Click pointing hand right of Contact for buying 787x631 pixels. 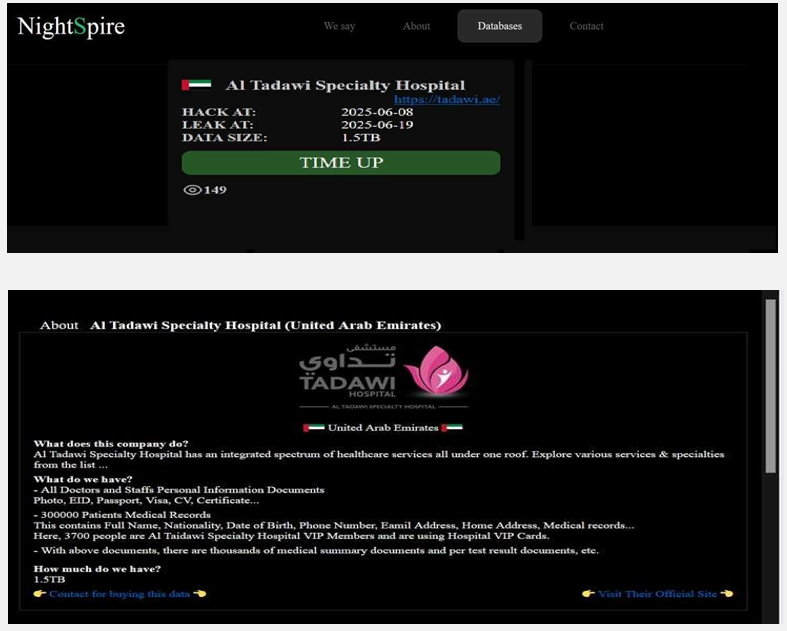199,594
